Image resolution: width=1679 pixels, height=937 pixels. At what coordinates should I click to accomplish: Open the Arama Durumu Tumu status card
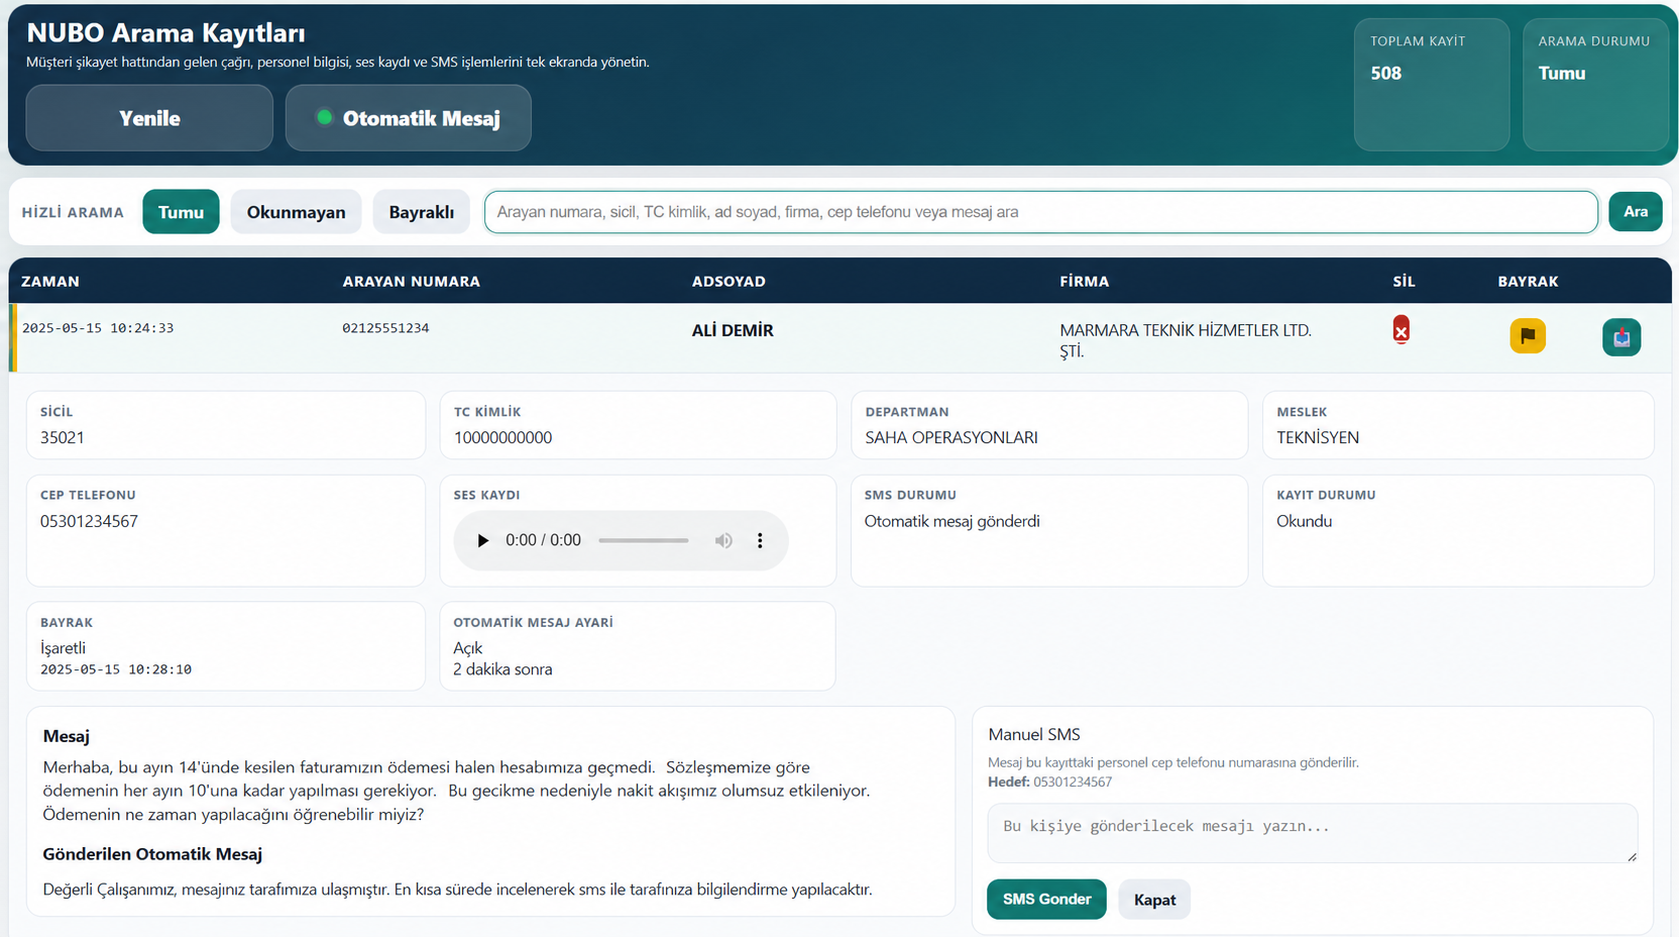pyautogui.click(x=1596, y=85)
